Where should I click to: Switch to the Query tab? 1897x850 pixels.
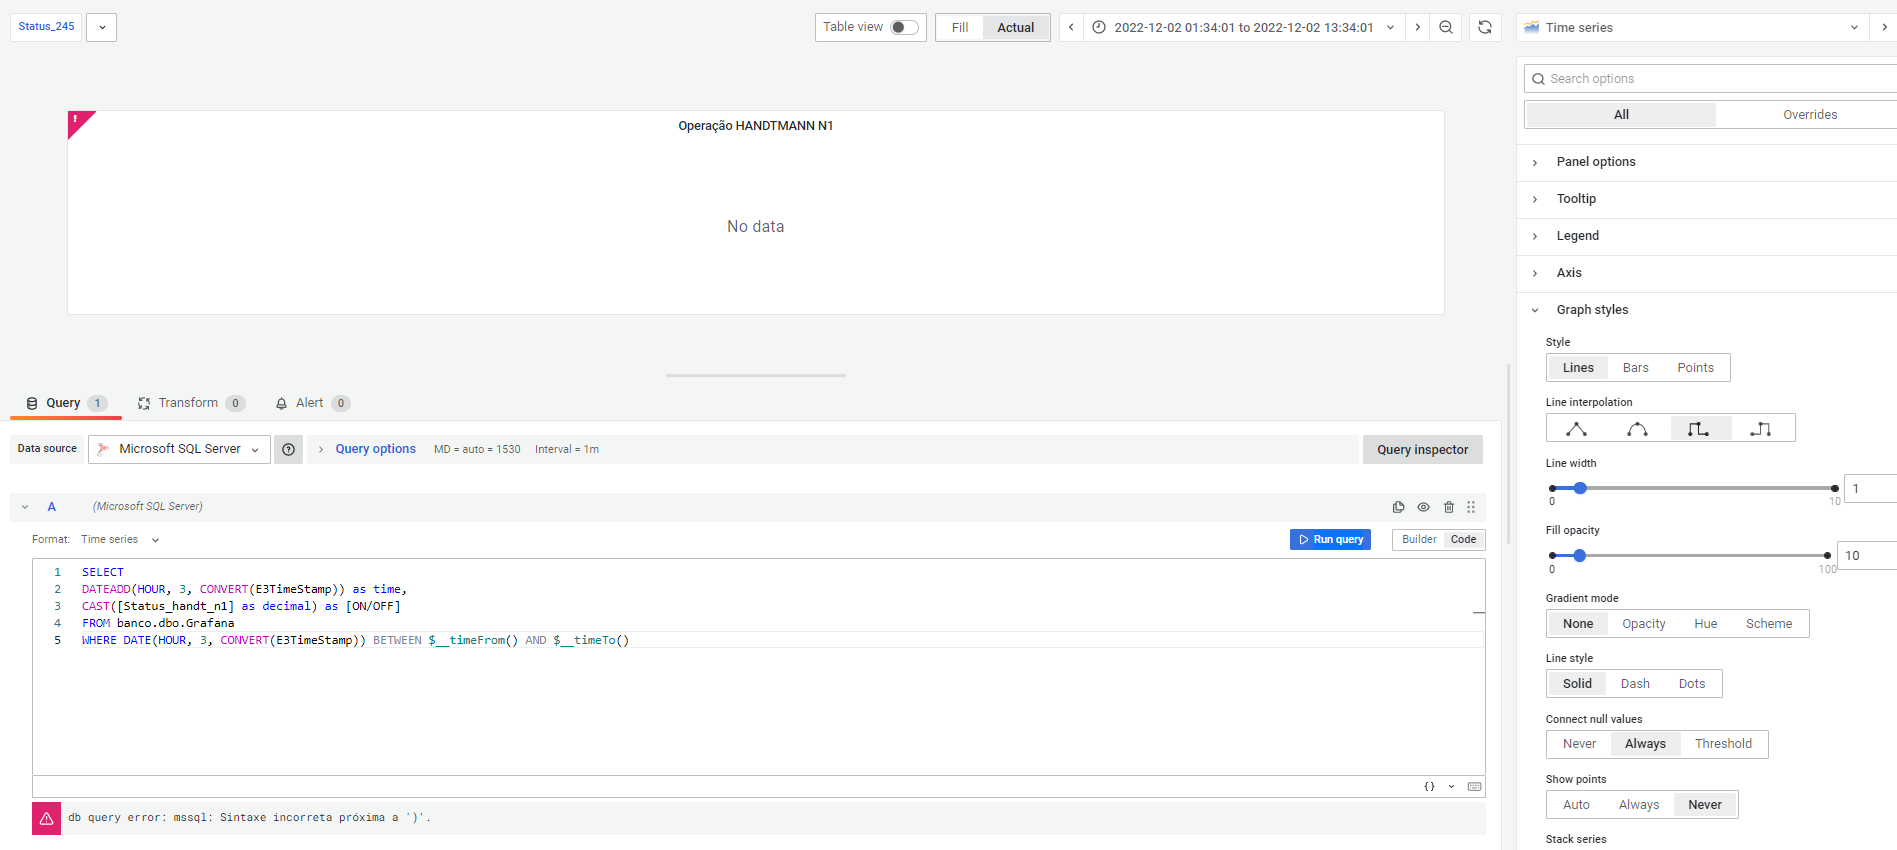(x=66, y=404)
